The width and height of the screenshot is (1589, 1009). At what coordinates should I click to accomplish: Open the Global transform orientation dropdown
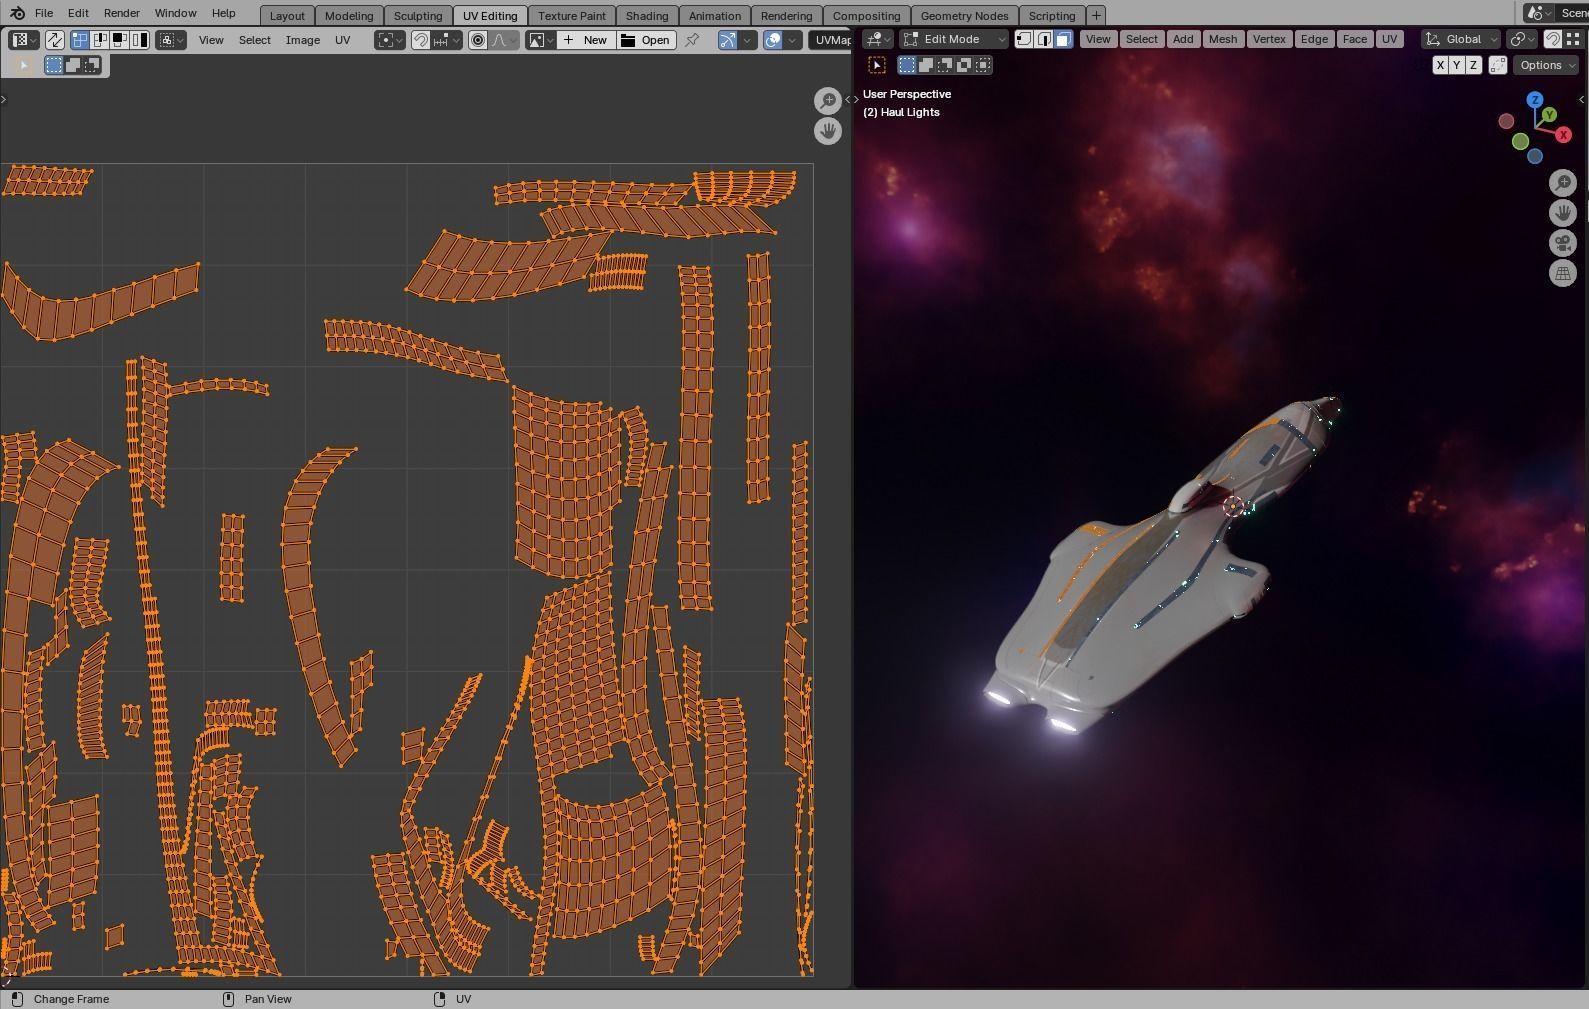click(1461, 39)
